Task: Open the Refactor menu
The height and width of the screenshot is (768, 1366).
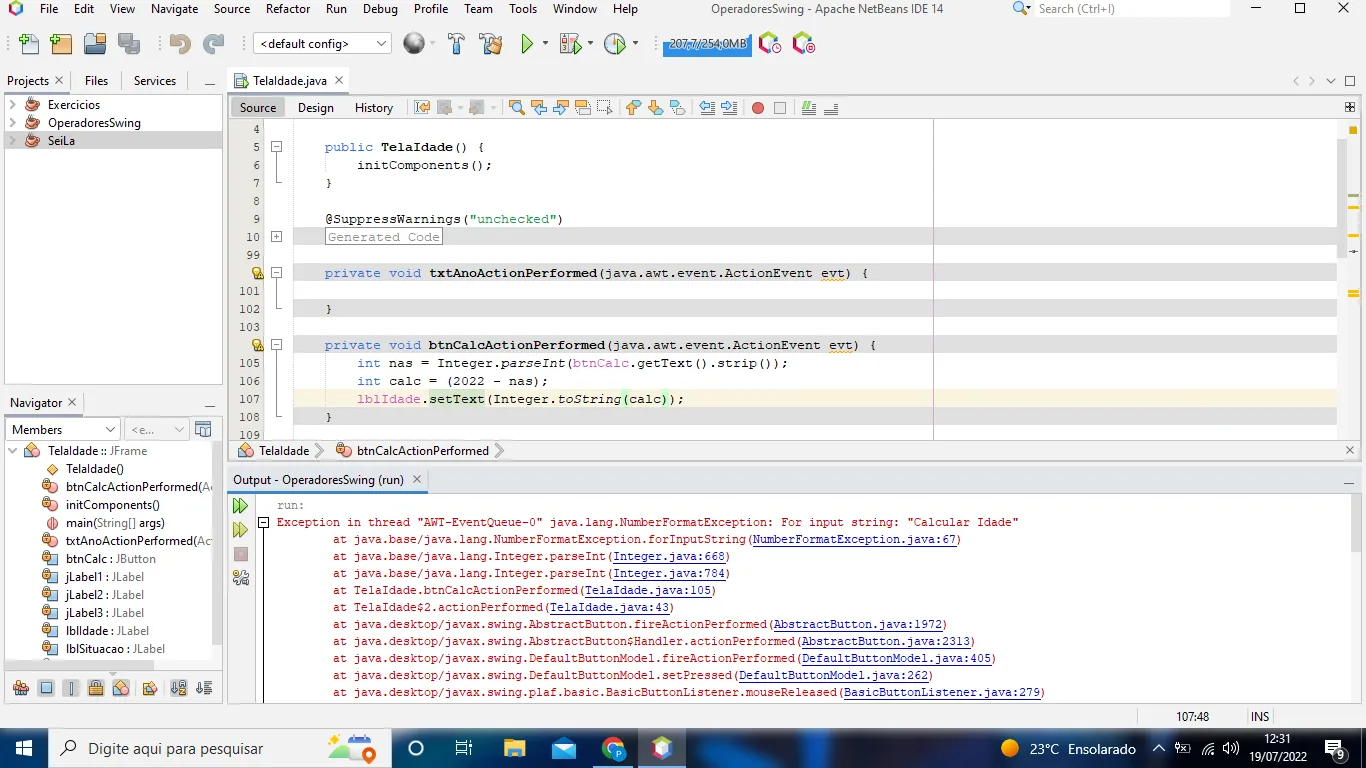Action: click(x=287, y=9)
